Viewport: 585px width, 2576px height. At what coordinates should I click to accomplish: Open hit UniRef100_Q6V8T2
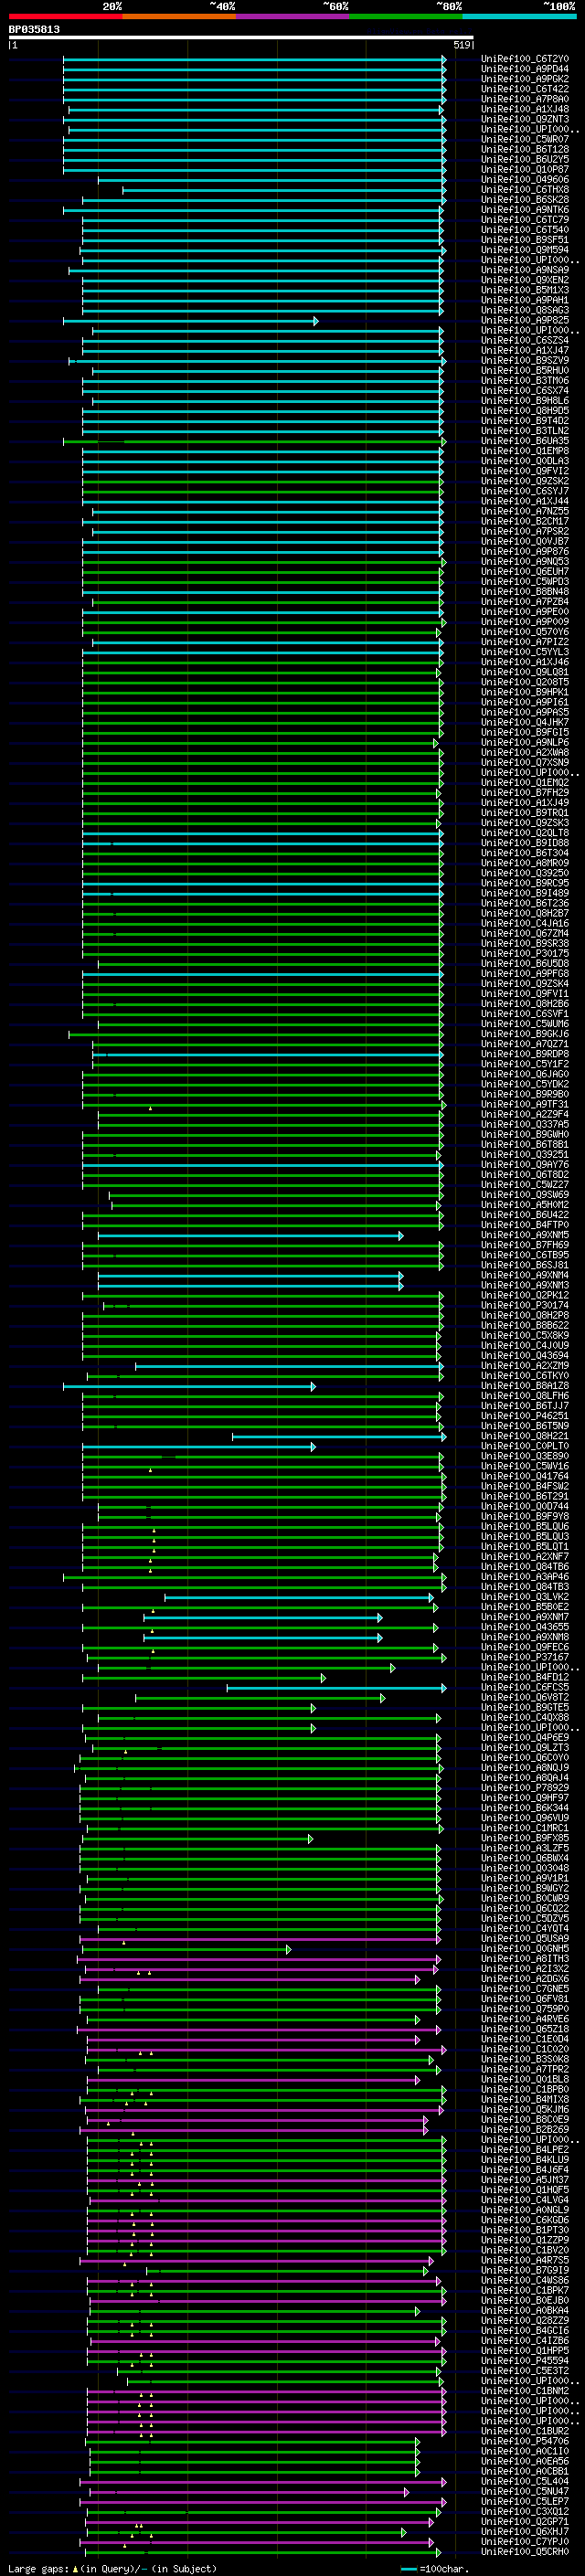(525, 1697)
